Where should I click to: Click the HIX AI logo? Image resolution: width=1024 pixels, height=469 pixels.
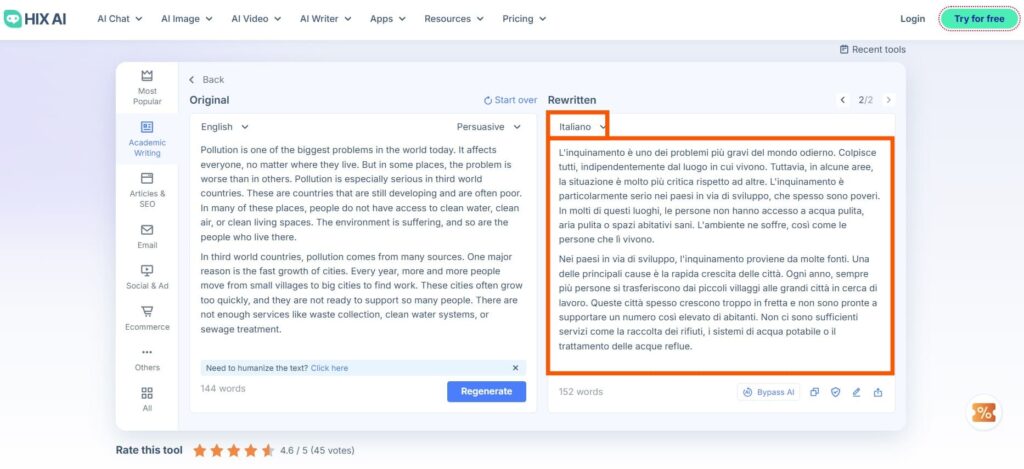[35, 18]
